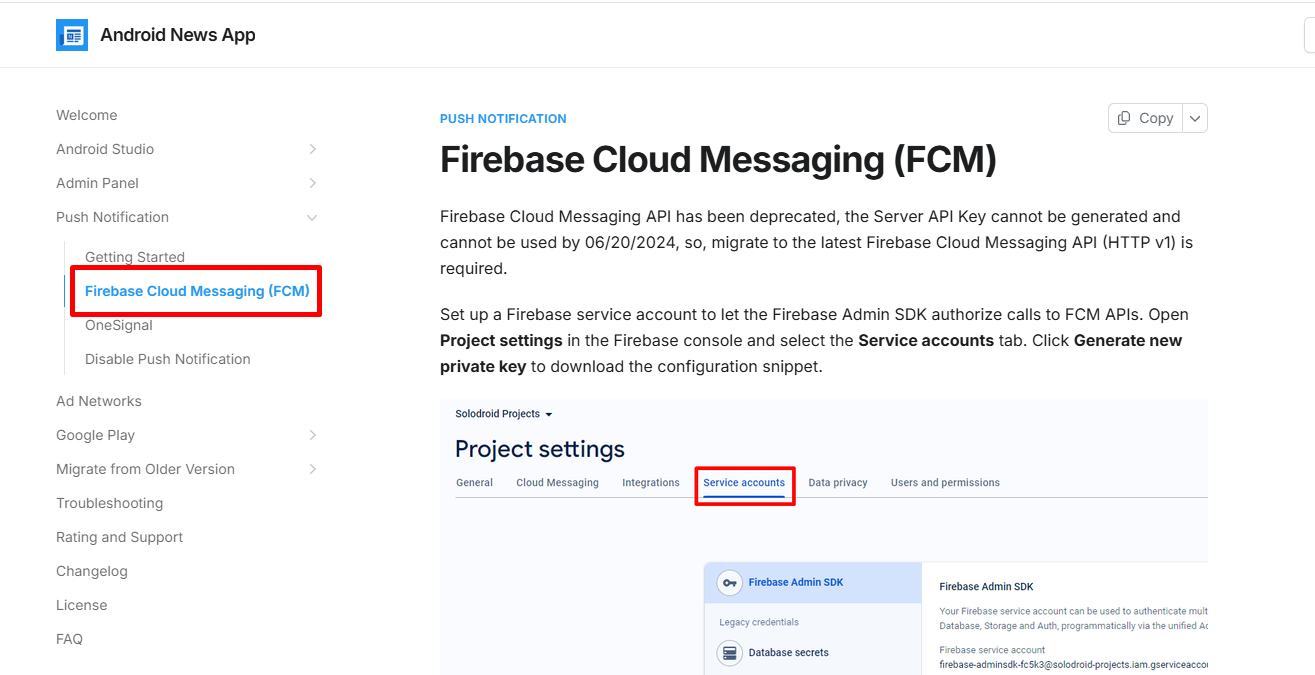Expand the Google Play section chevron
The image size is (1315, 675).
312,435
